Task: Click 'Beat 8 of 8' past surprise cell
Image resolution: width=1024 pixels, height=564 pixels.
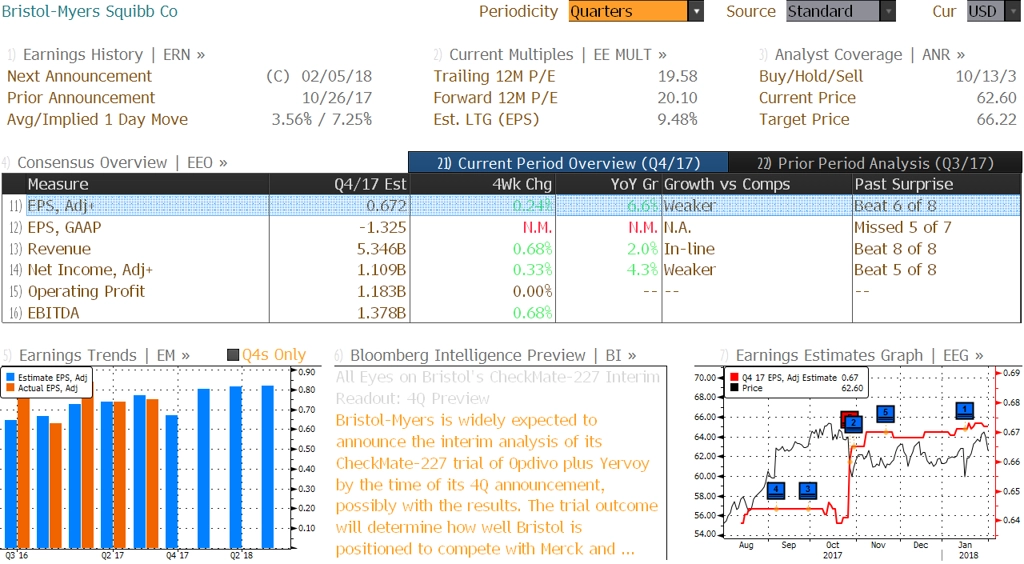Action: (895, 249)
